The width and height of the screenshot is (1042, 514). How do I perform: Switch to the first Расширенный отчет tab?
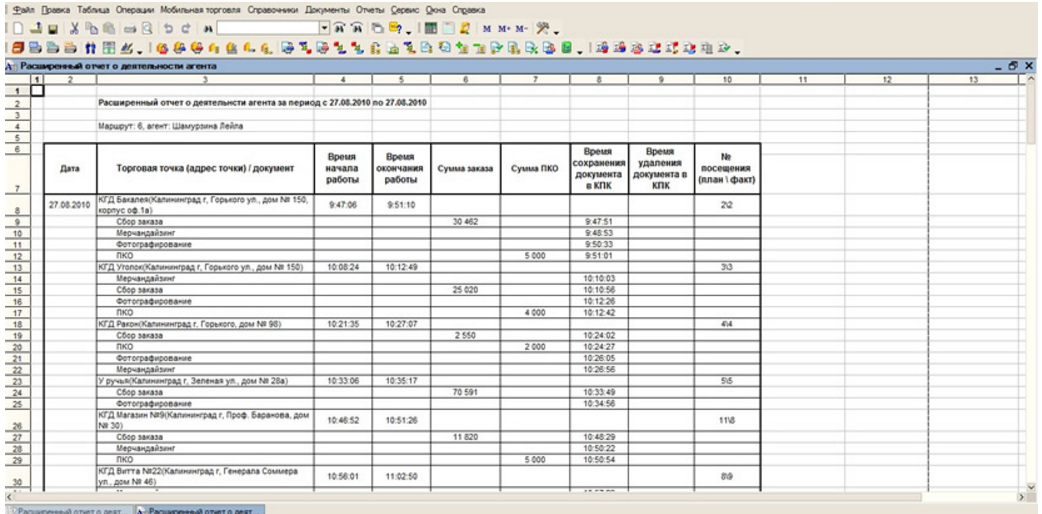[66, 508]
